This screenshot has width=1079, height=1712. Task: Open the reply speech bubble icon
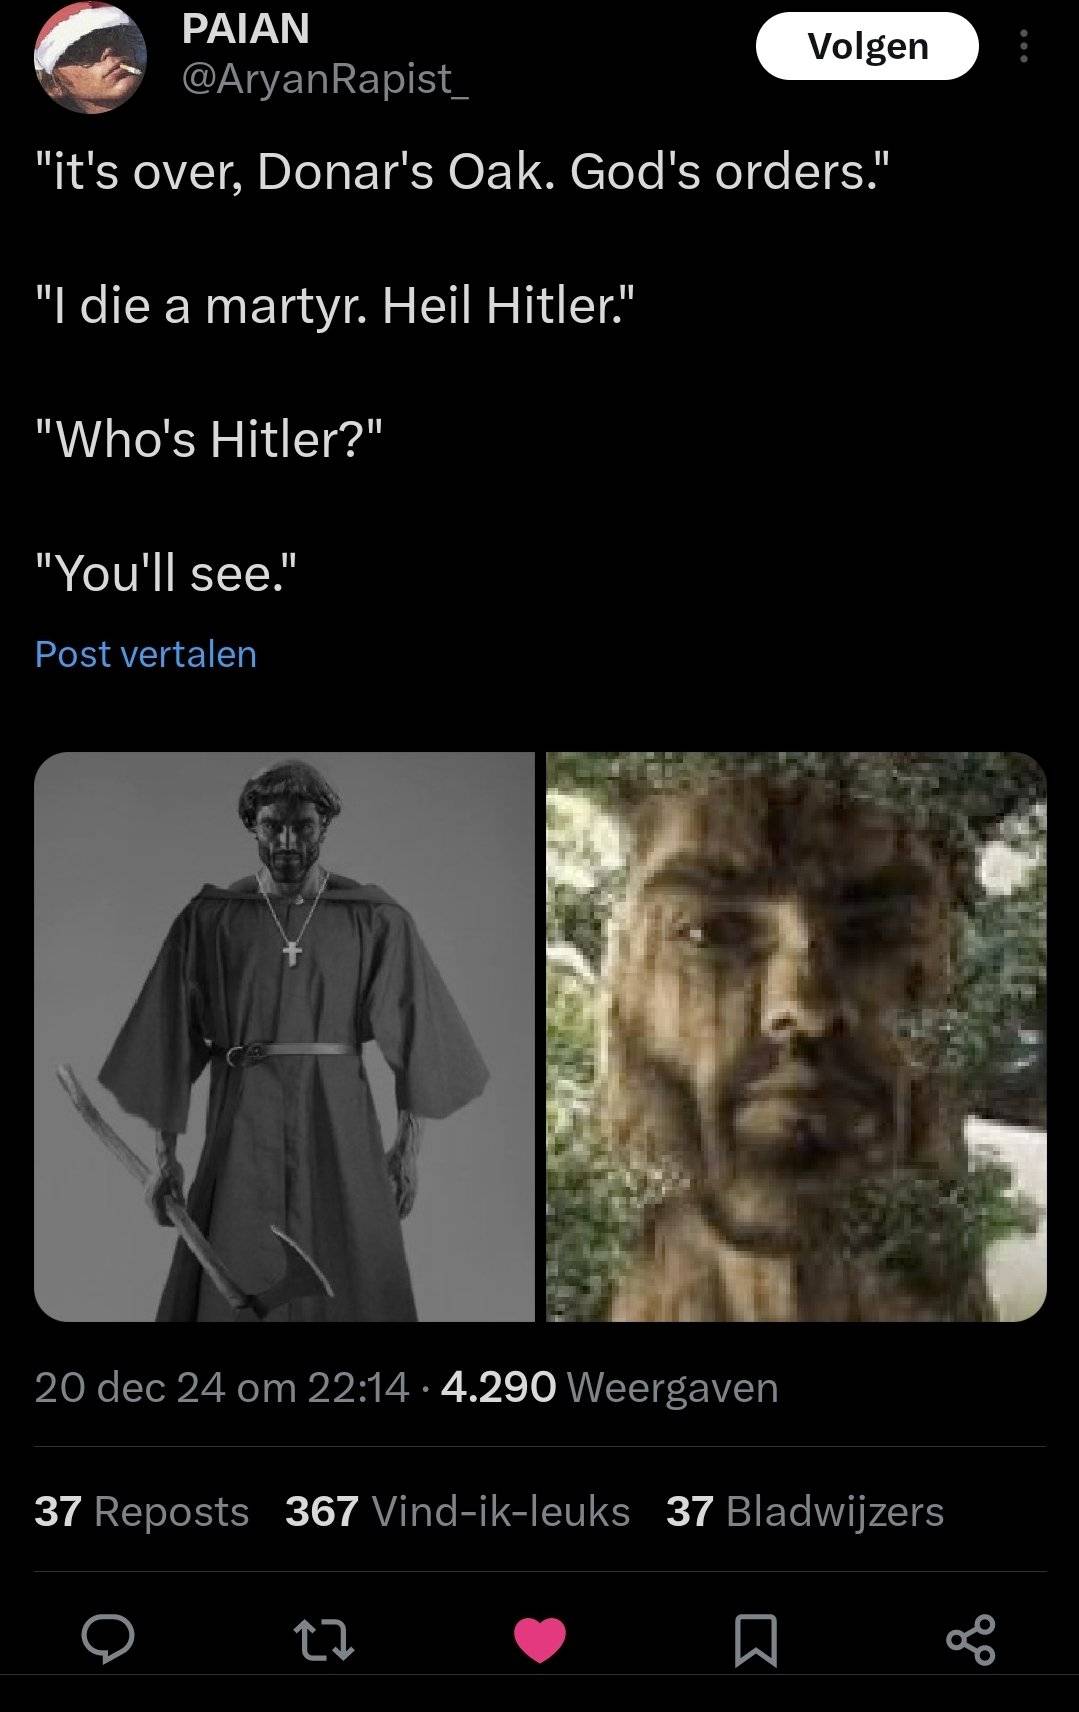point(107,1640)
